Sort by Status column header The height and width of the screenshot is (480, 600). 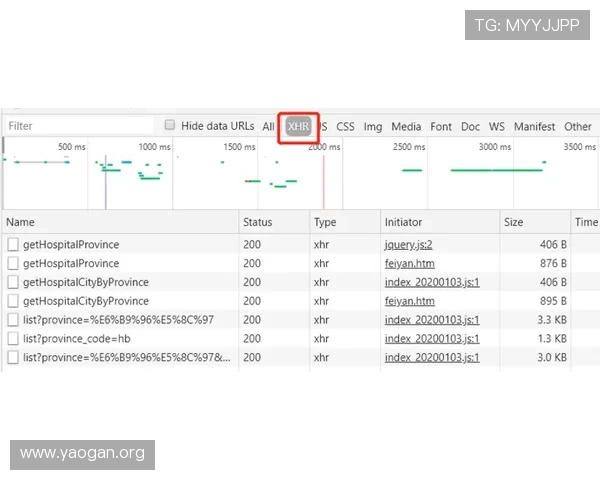(274, 222)
